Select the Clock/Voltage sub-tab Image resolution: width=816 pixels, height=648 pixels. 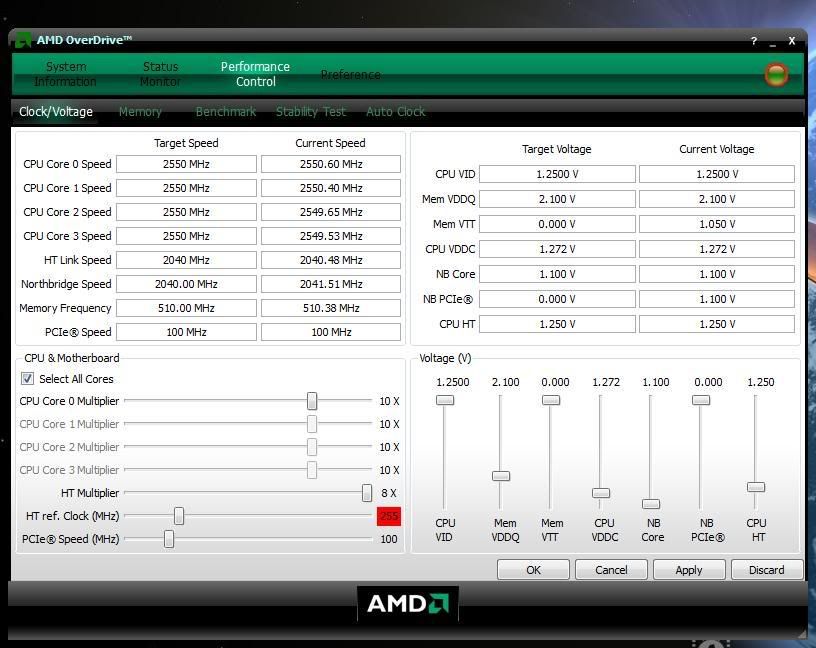56,111
